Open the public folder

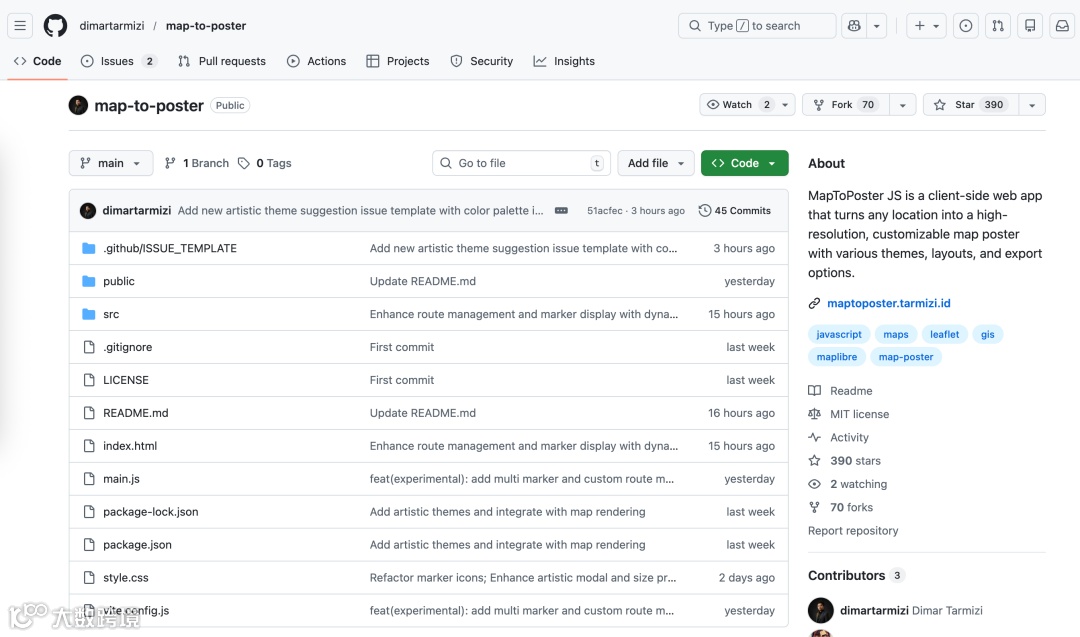pos(118,281)
